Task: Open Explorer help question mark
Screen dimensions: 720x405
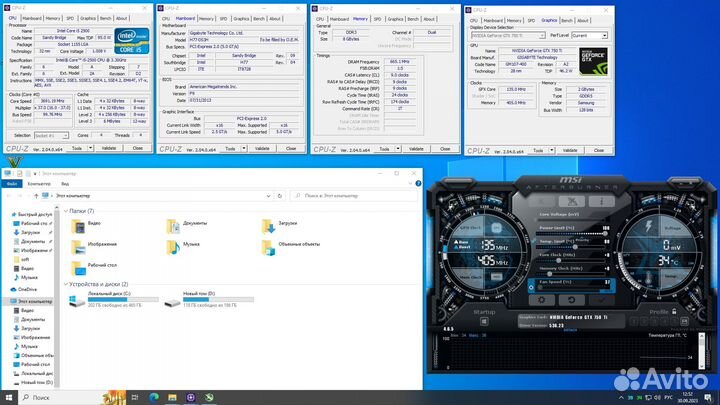Action: point(418,184)
